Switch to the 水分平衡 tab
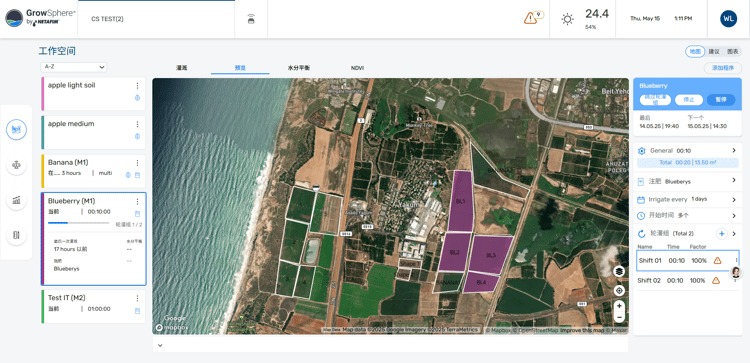The image size is (750, 363). [299, 68]
